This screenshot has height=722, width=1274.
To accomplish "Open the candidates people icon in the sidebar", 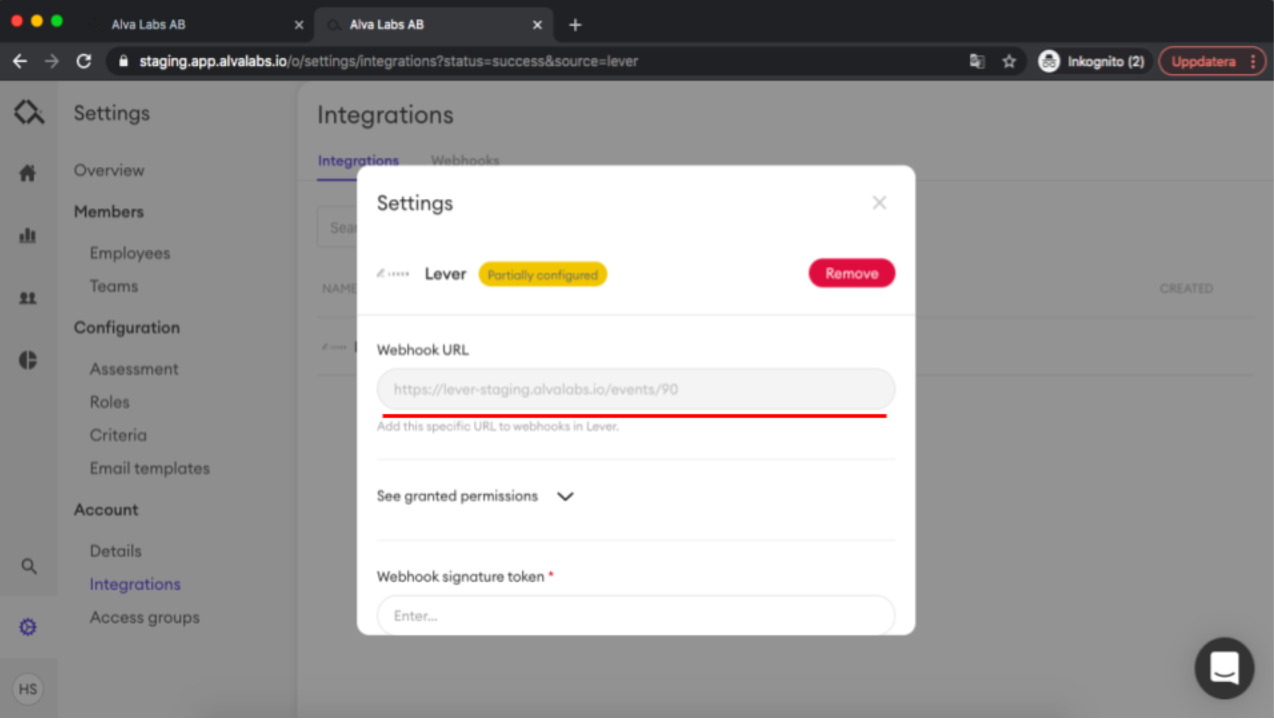I will click(28, 297).
